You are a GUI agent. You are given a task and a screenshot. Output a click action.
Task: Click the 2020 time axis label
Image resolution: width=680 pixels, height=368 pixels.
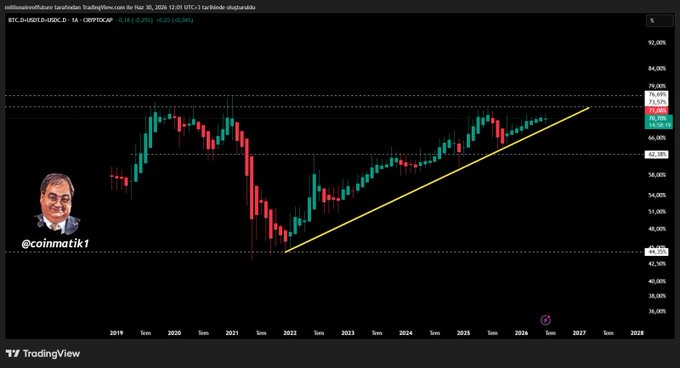174,333
